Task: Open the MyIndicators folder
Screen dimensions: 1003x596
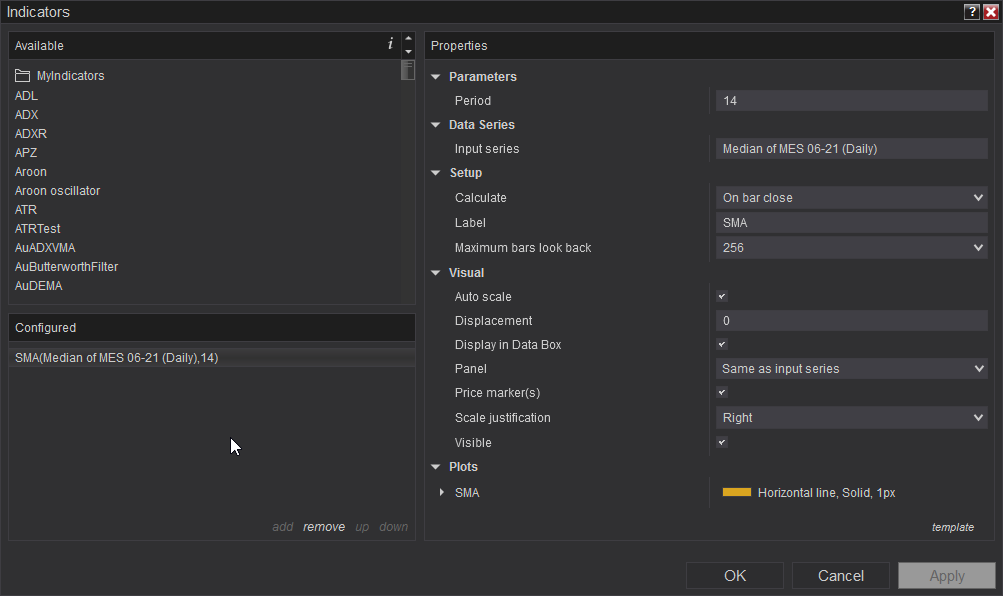Action: (70, 76)
